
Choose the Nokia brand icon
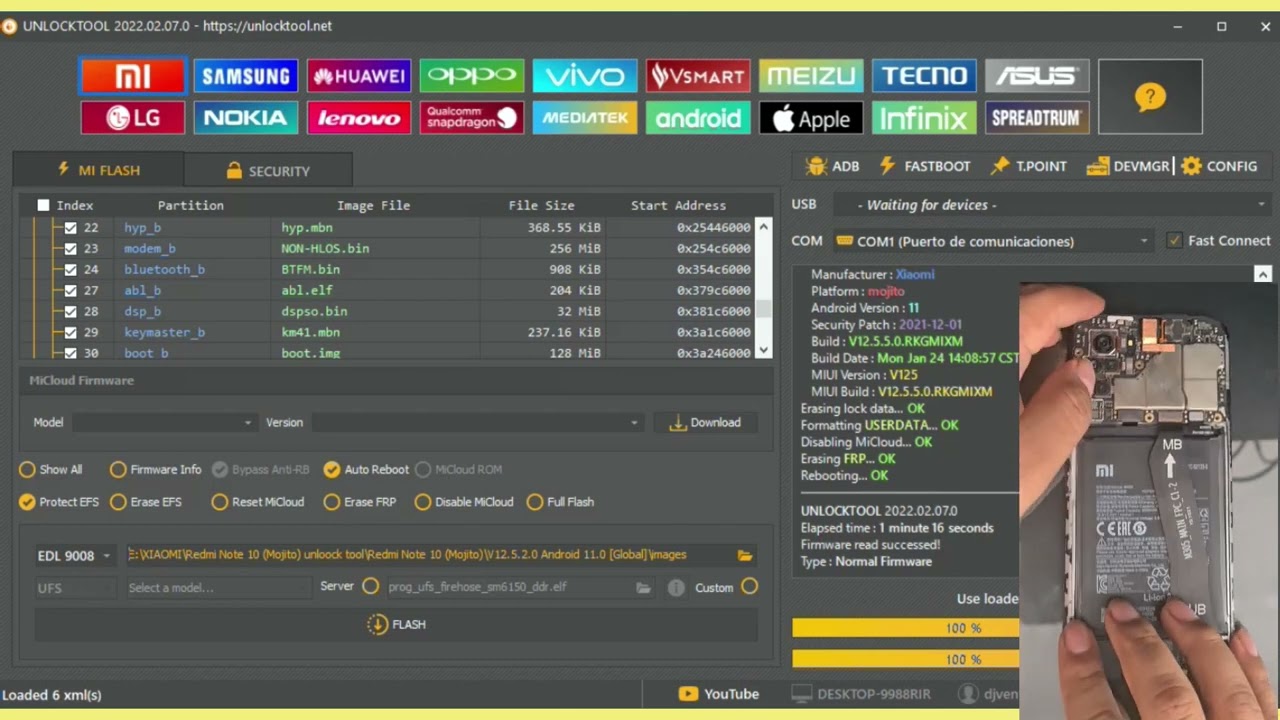point(246,118)
